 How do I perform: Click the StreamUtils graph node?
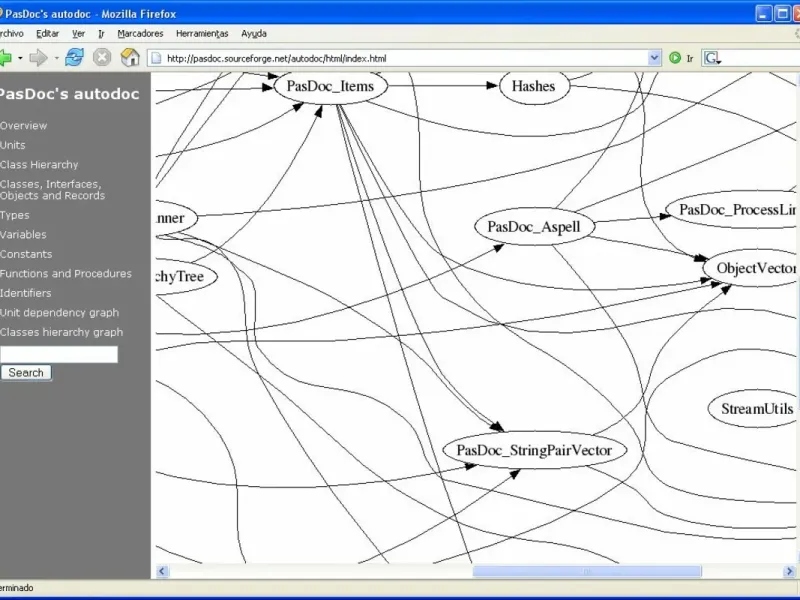pyautogui.click(x=754, y=409)
